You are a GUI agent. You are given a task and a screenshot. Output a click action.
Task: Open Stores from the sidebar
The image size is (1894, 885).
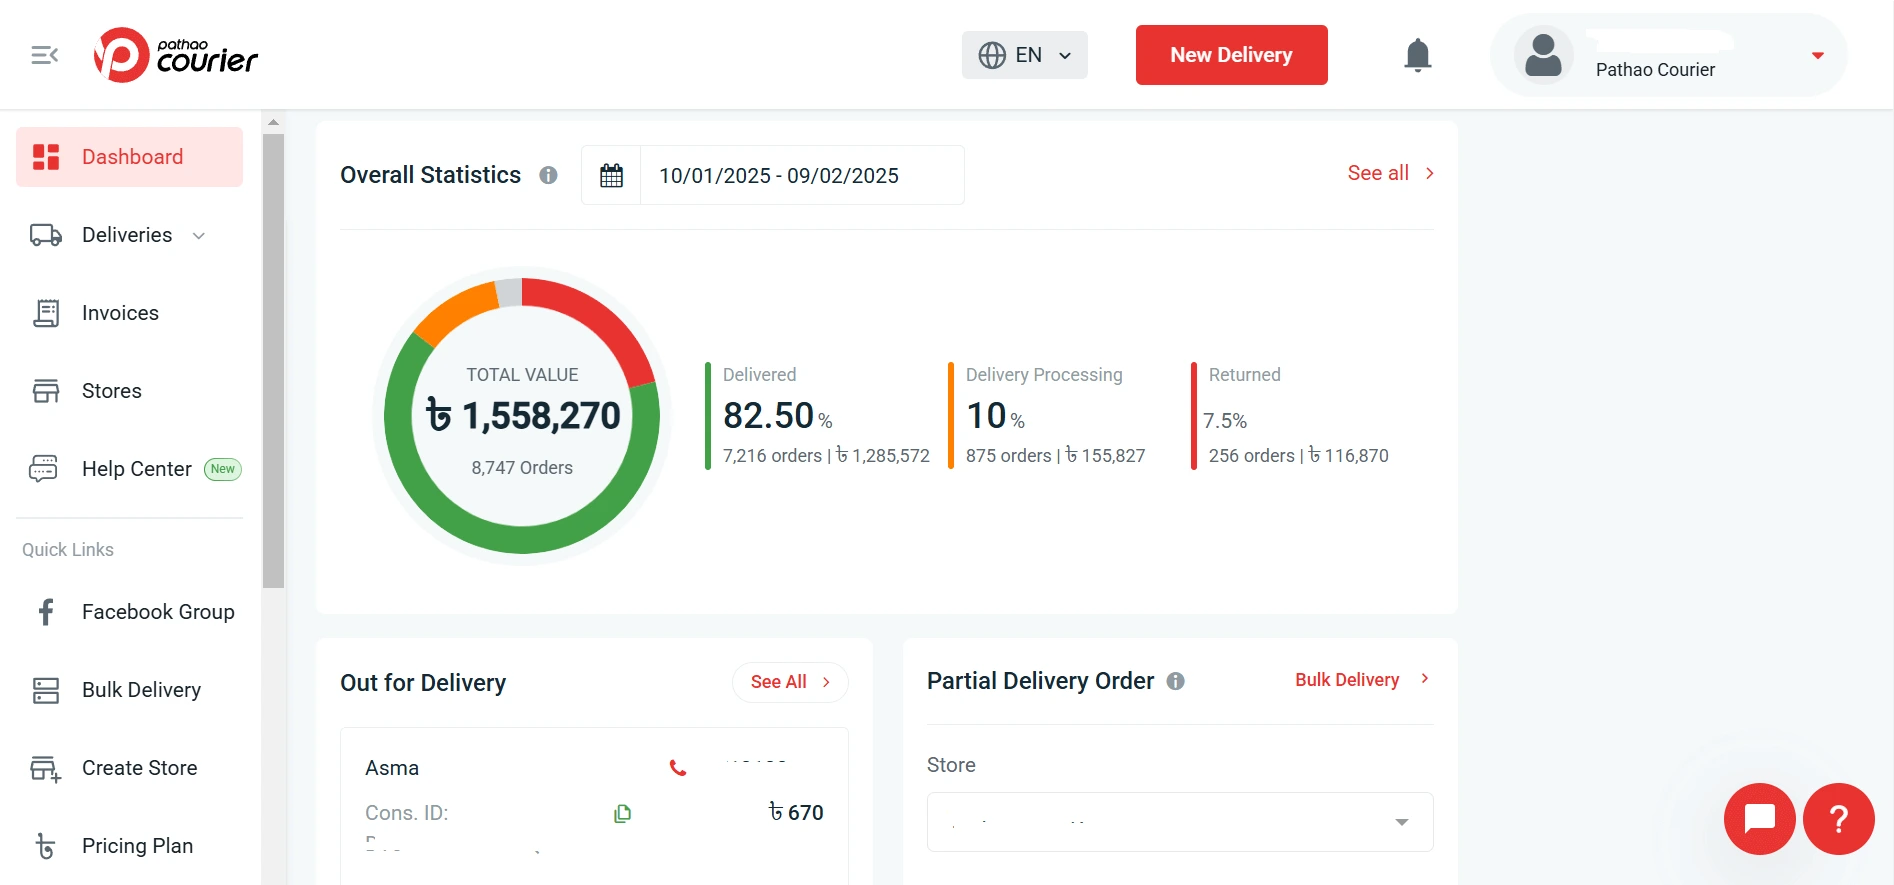coord(111,391)
